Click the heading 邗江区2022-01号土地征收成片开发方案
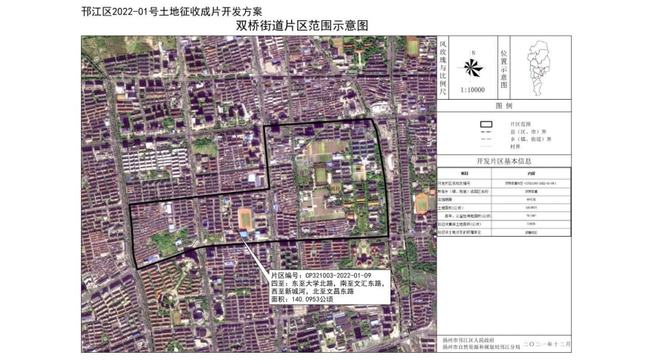660x364 pixels. (172, 11)
